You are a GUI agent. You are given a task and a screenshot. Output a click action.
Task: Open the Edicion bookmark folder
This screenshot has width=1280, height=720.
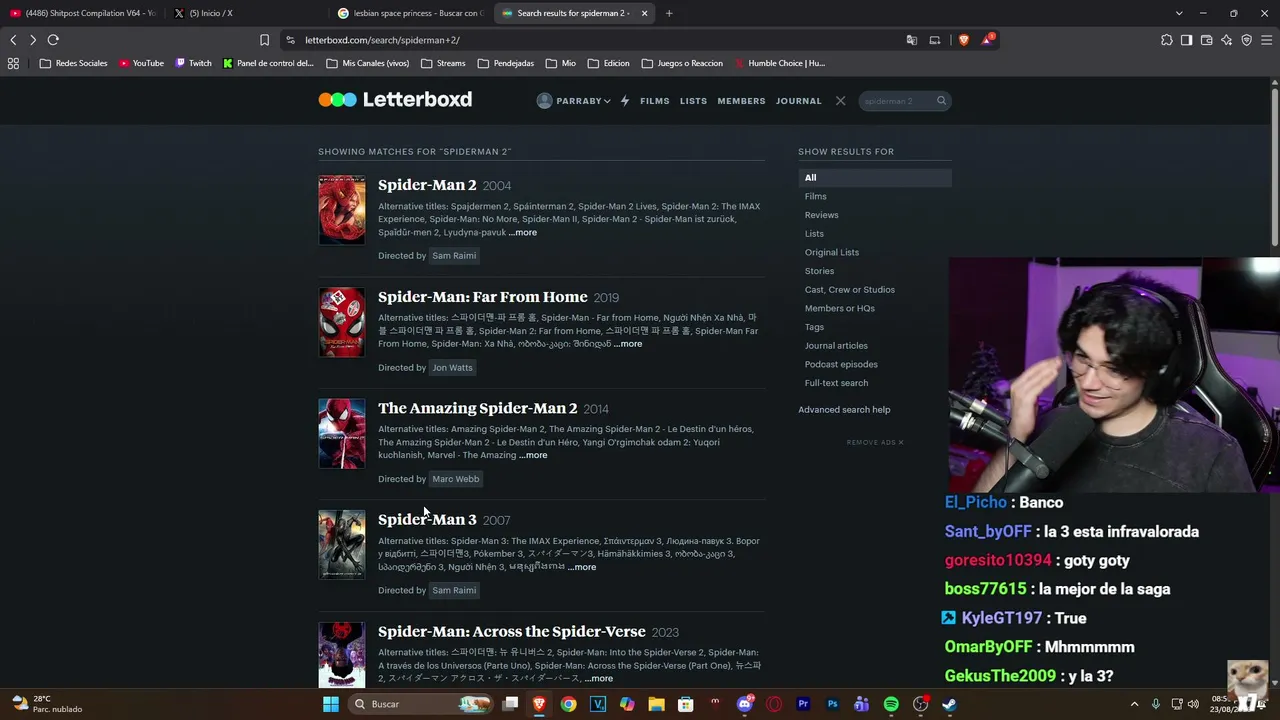(x=609, y=63)
